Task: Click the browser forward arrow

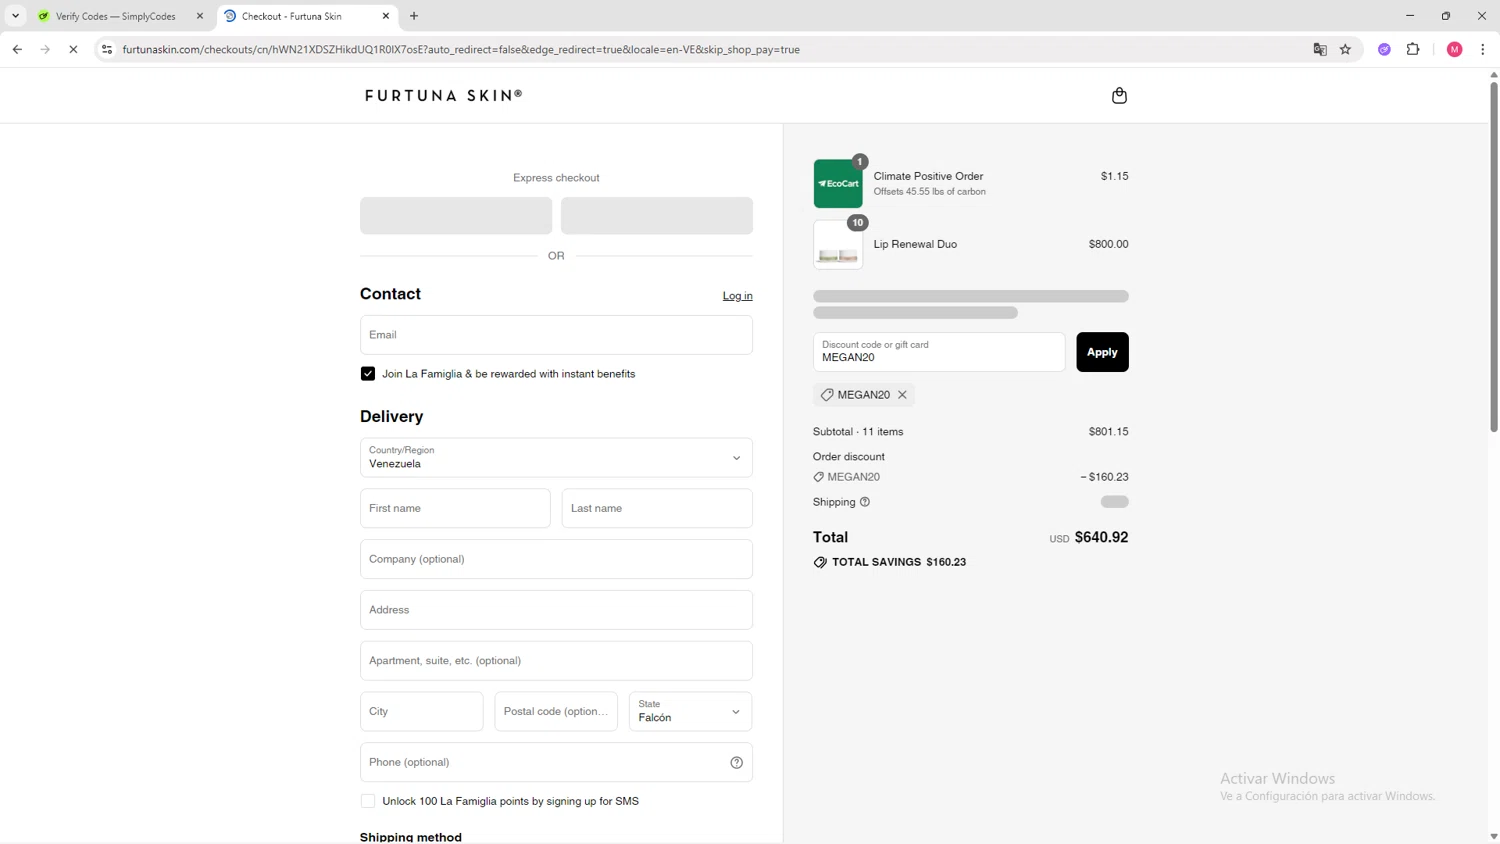Action: 45,49
